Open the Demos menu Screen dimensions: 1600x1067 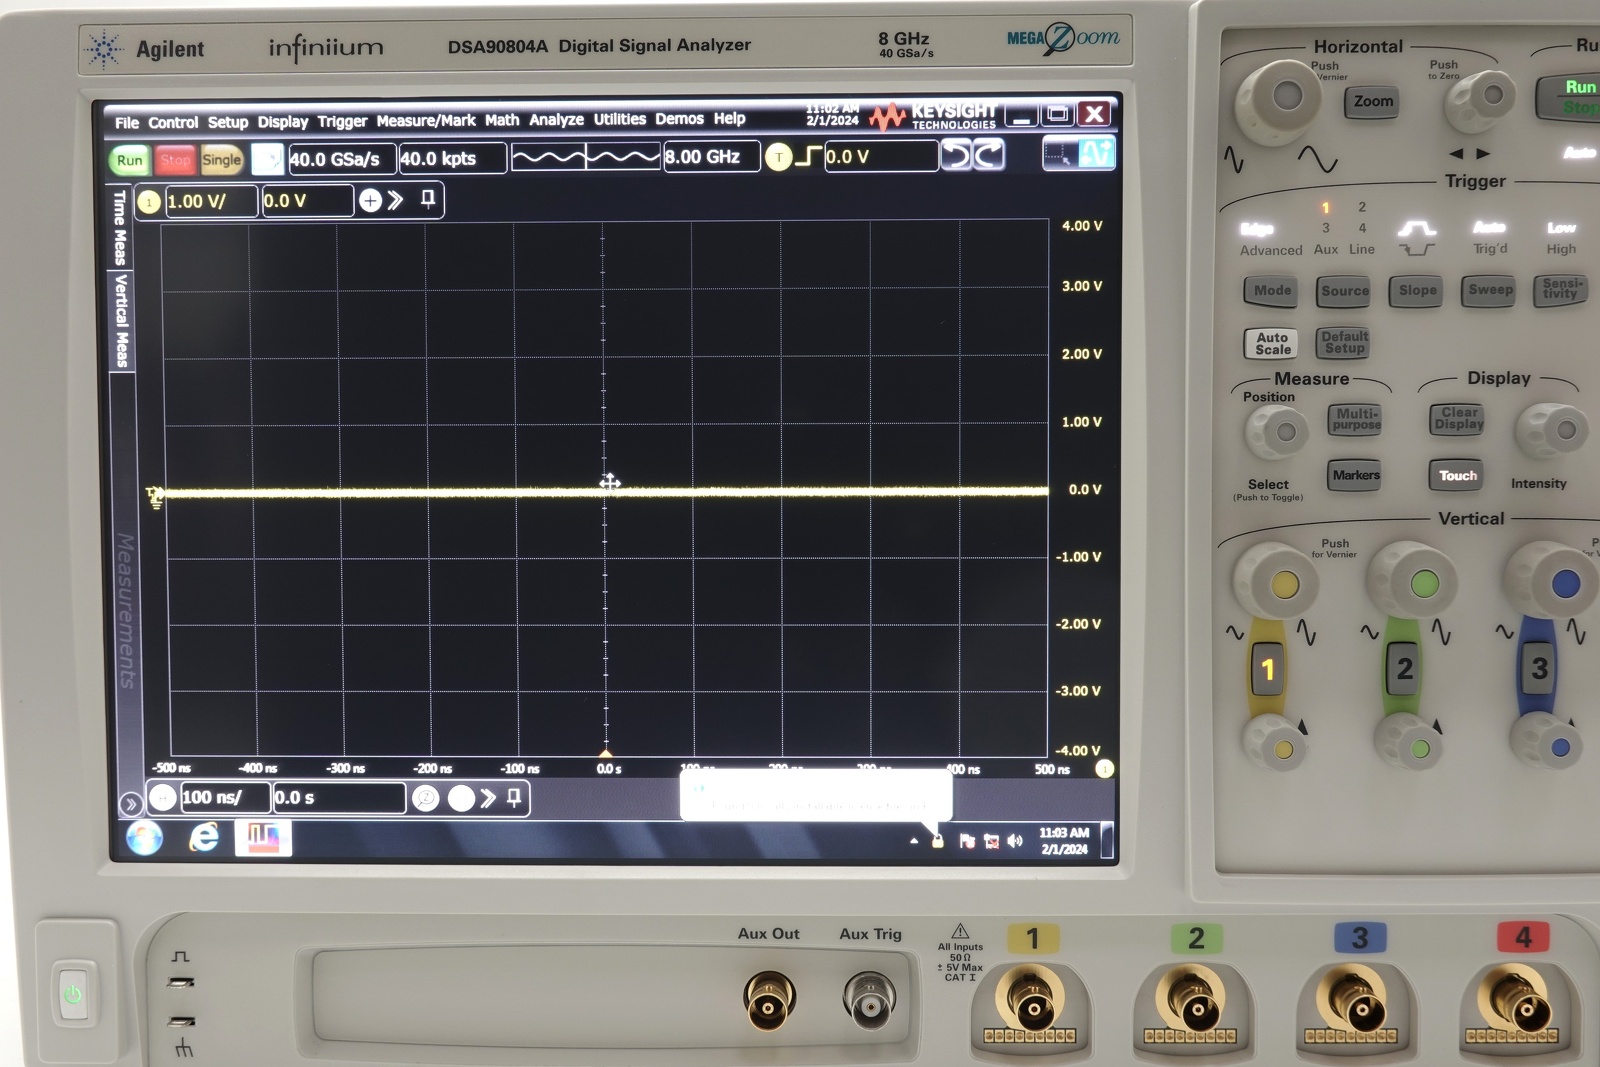[680, 118]
